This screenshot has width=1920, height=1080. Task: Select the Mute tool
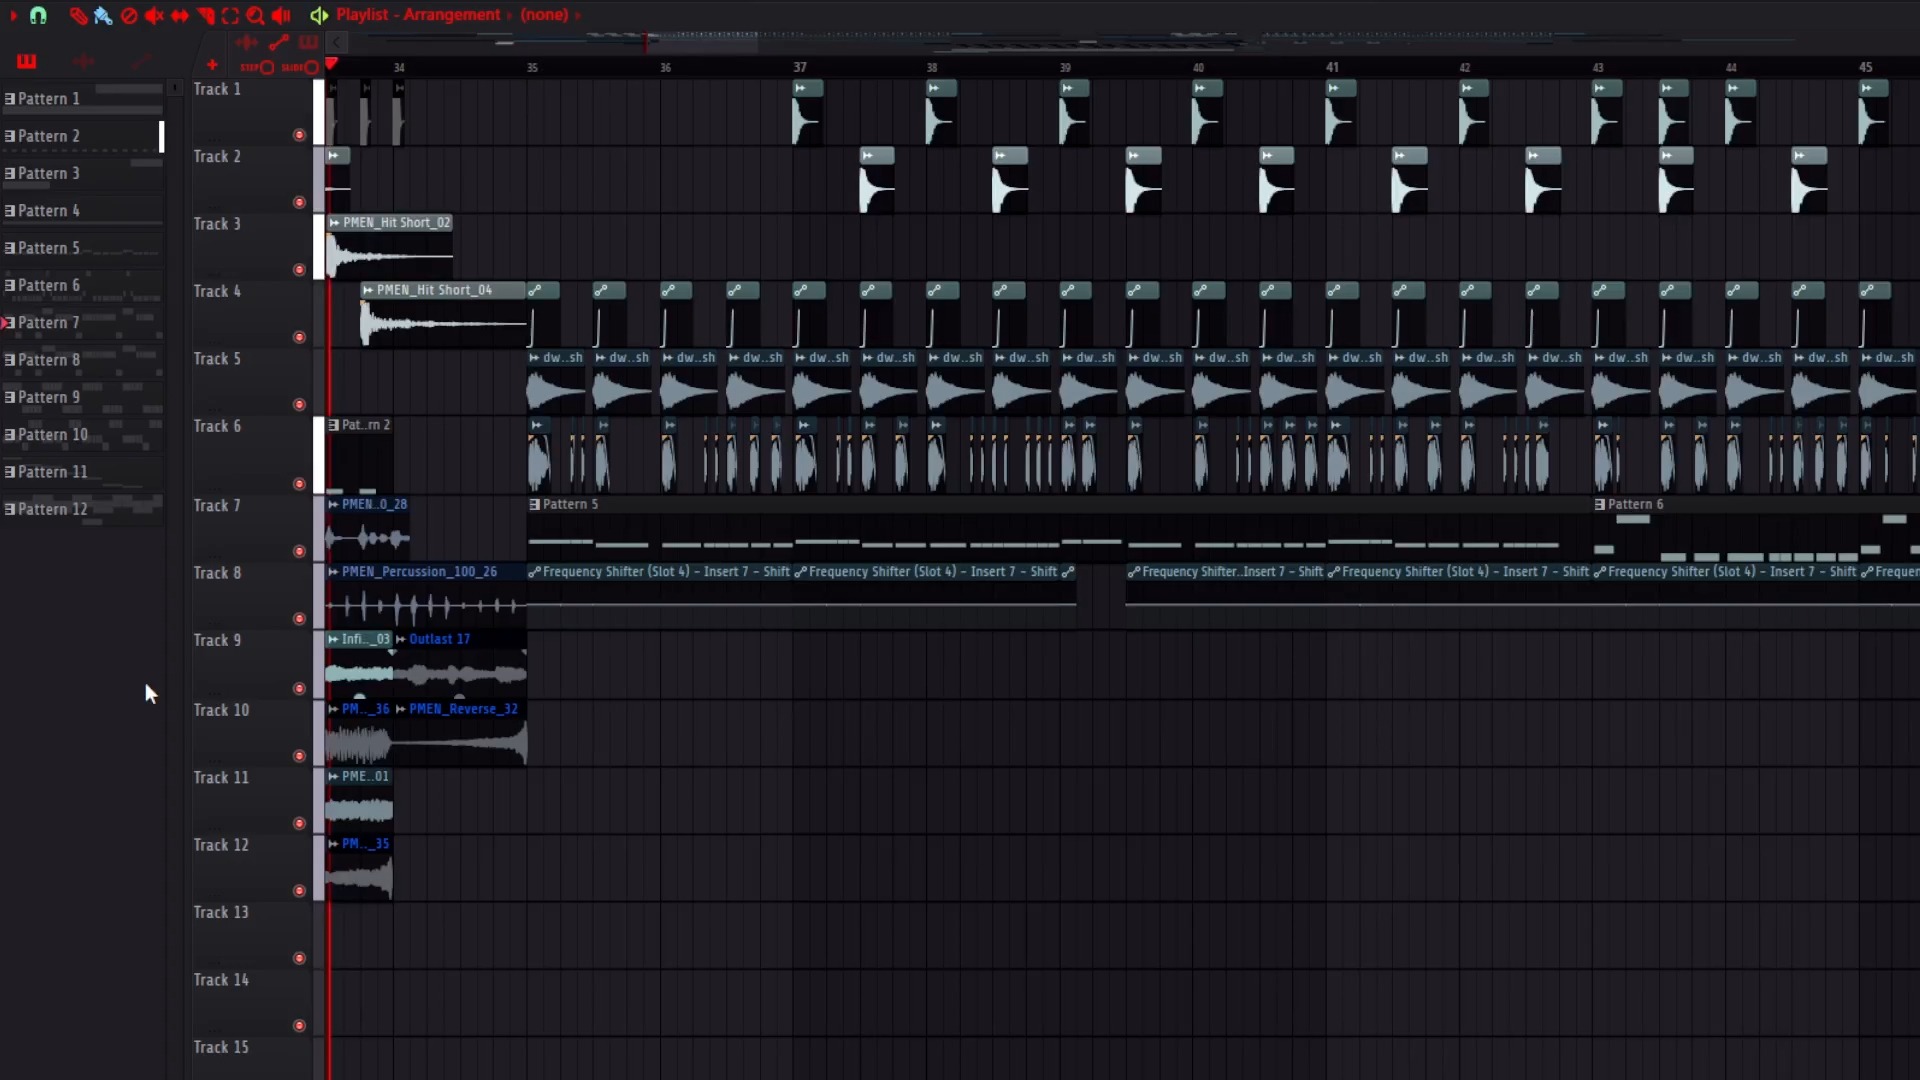pyautogui.click(x=154, y=15)
